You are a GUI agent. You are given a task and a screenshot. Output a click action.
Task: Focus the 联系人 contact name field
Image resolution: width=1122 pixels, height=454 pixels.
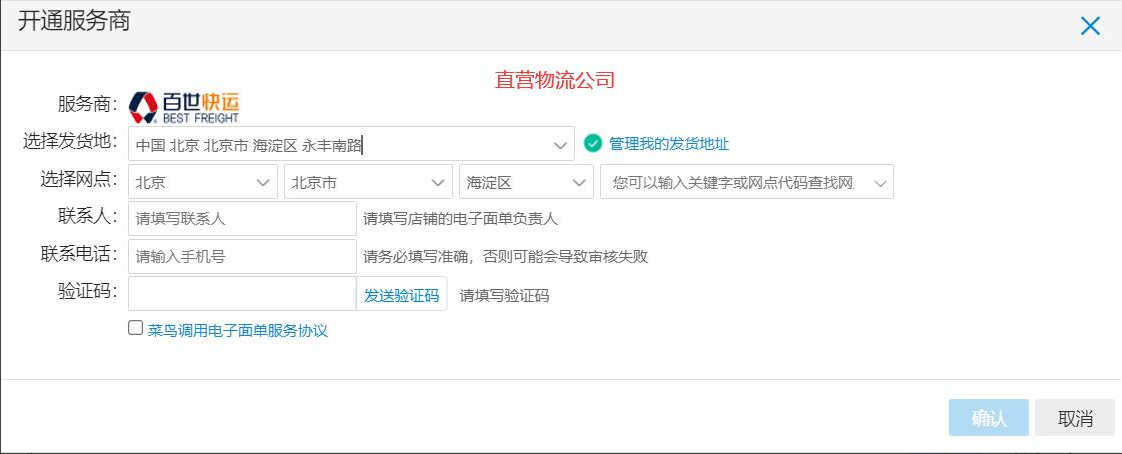click(x=242, y=219)
